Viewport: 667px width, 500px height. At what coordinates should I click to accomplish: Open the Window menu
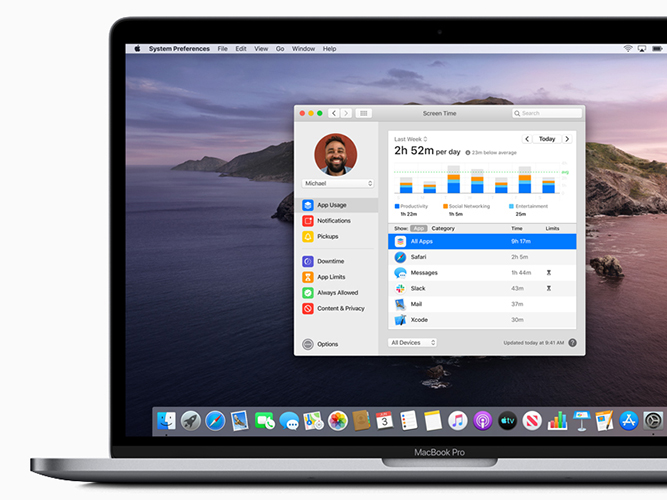pyautogui.click(x=303, y=49)
